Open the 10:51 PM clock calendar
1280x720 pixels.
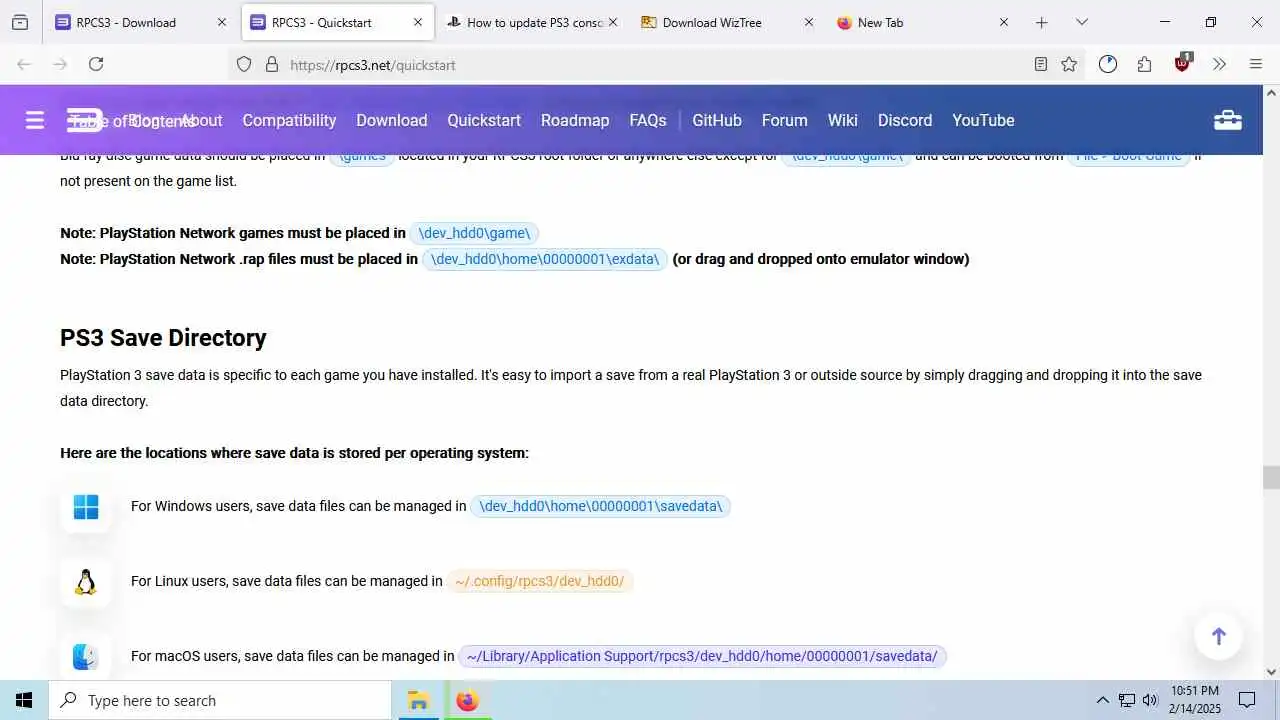pos(1195,700)
